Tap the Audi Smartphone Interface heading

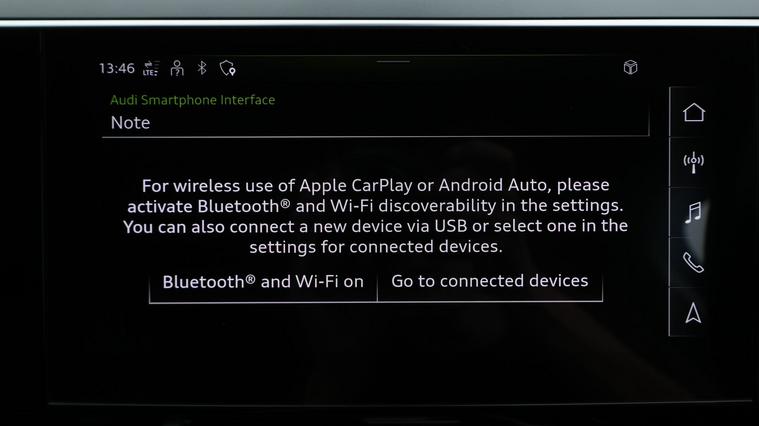click(x=193, y=100)
